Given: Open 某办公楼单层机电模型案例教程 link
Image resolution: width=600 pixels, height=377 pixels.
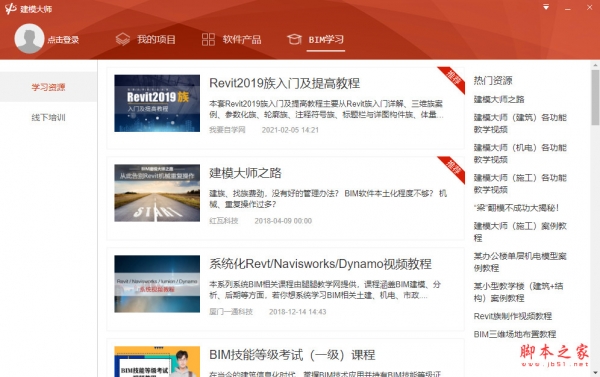Looking at the screenshot, I should [520, 262].
